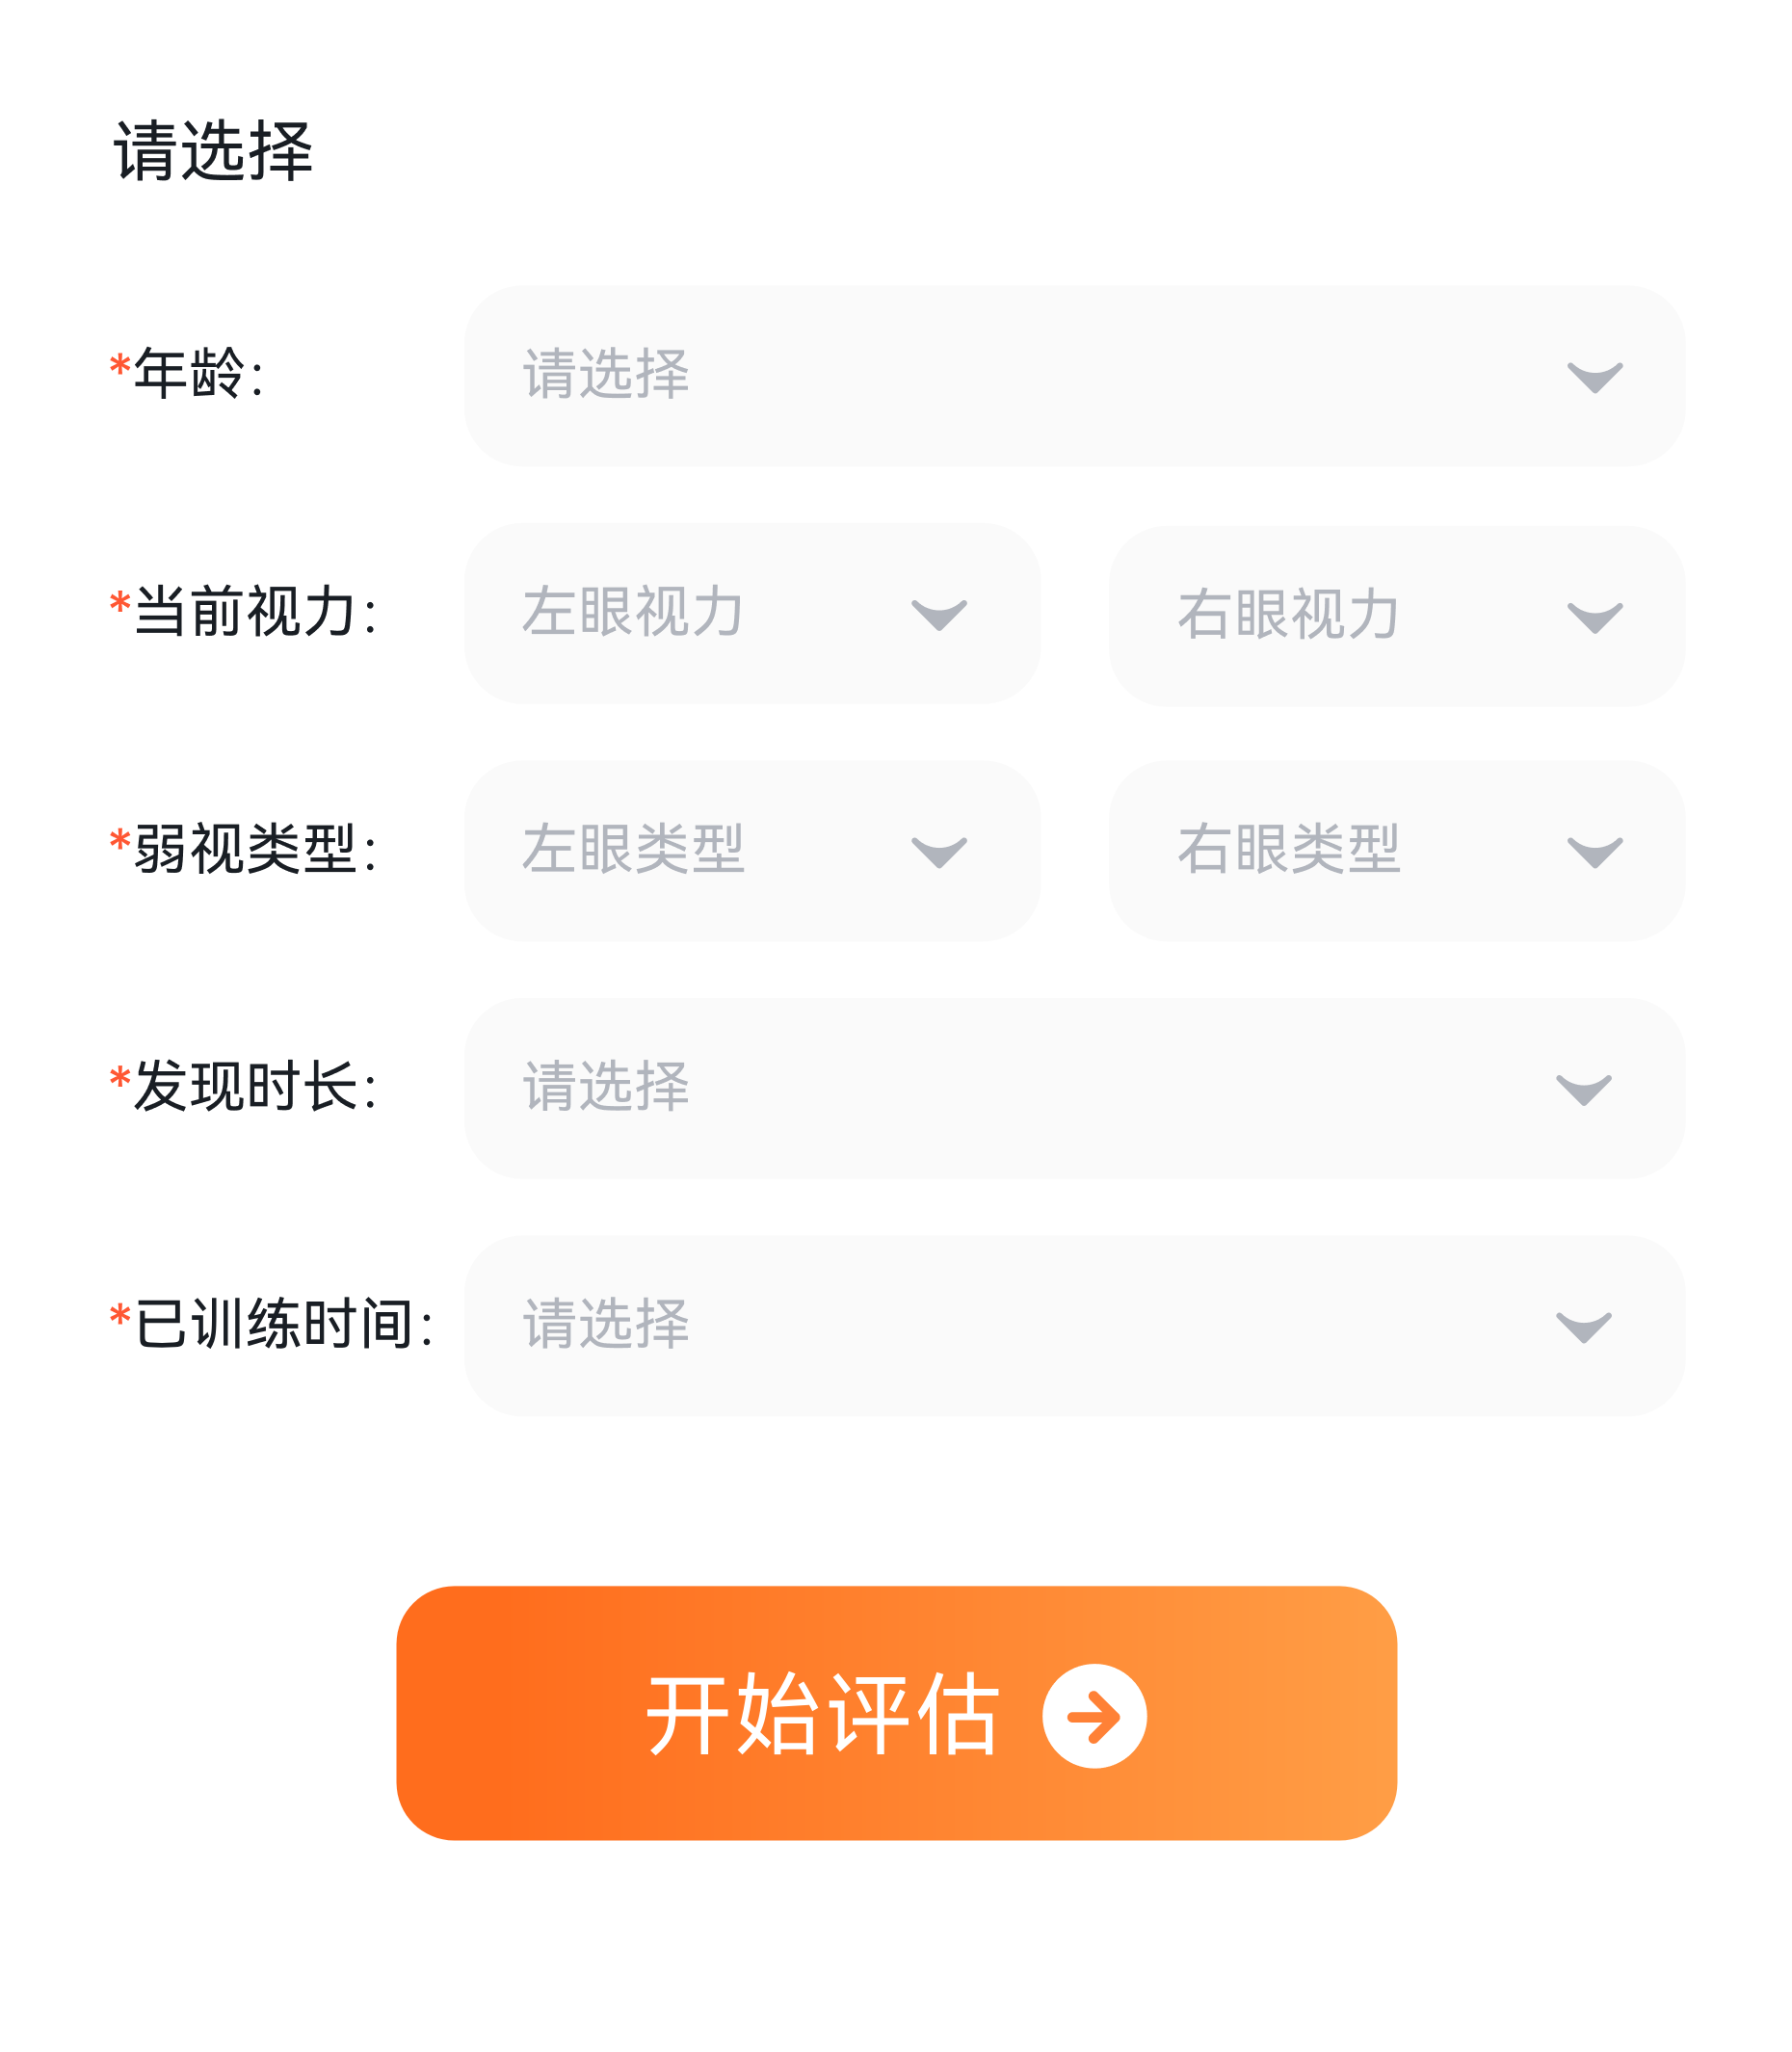
Task: Click the chevron arrow beside 左眼视力
Action: 939,614
